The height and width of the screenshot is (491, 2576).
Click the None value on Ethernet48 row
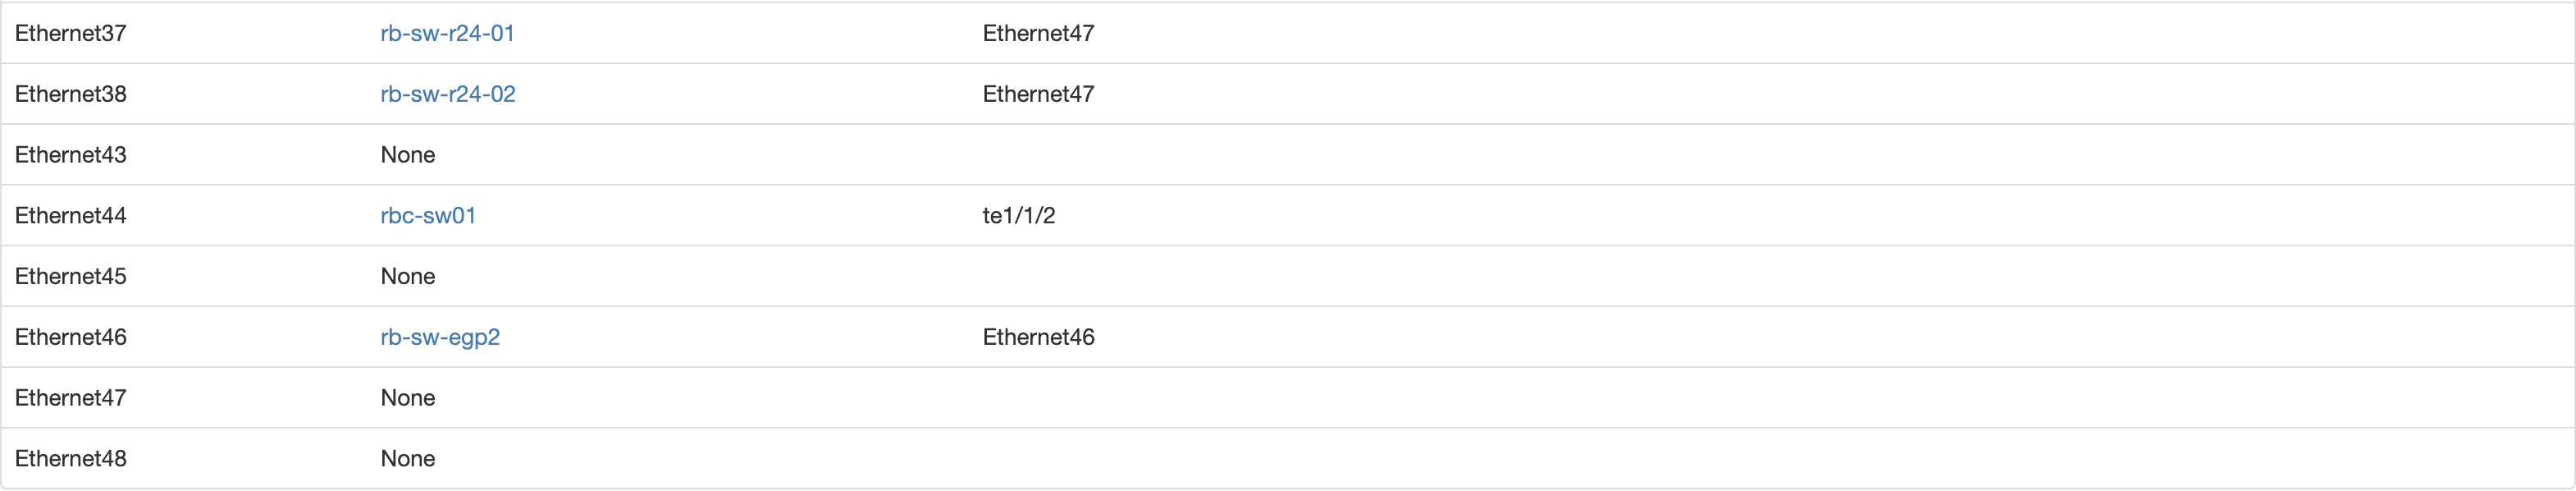click(407, 458)
